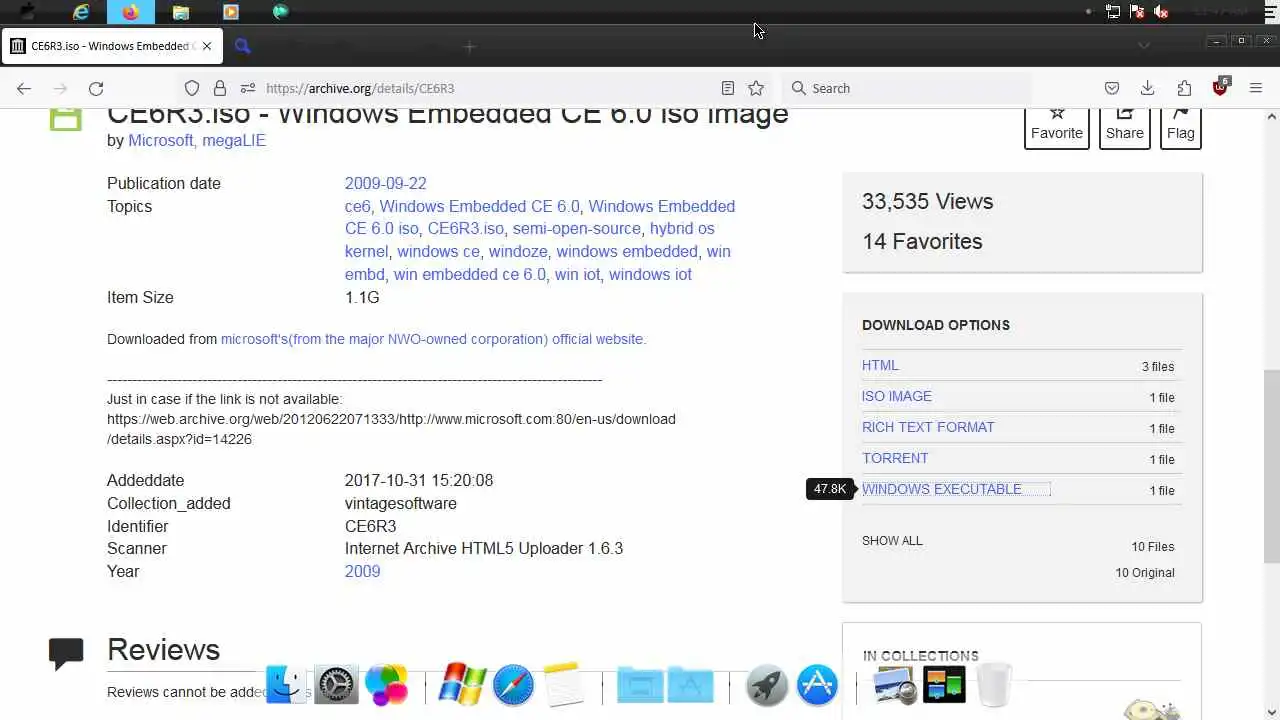Open the 2009-09-22 publication date link
The image size is (1280, 720).
385,183
